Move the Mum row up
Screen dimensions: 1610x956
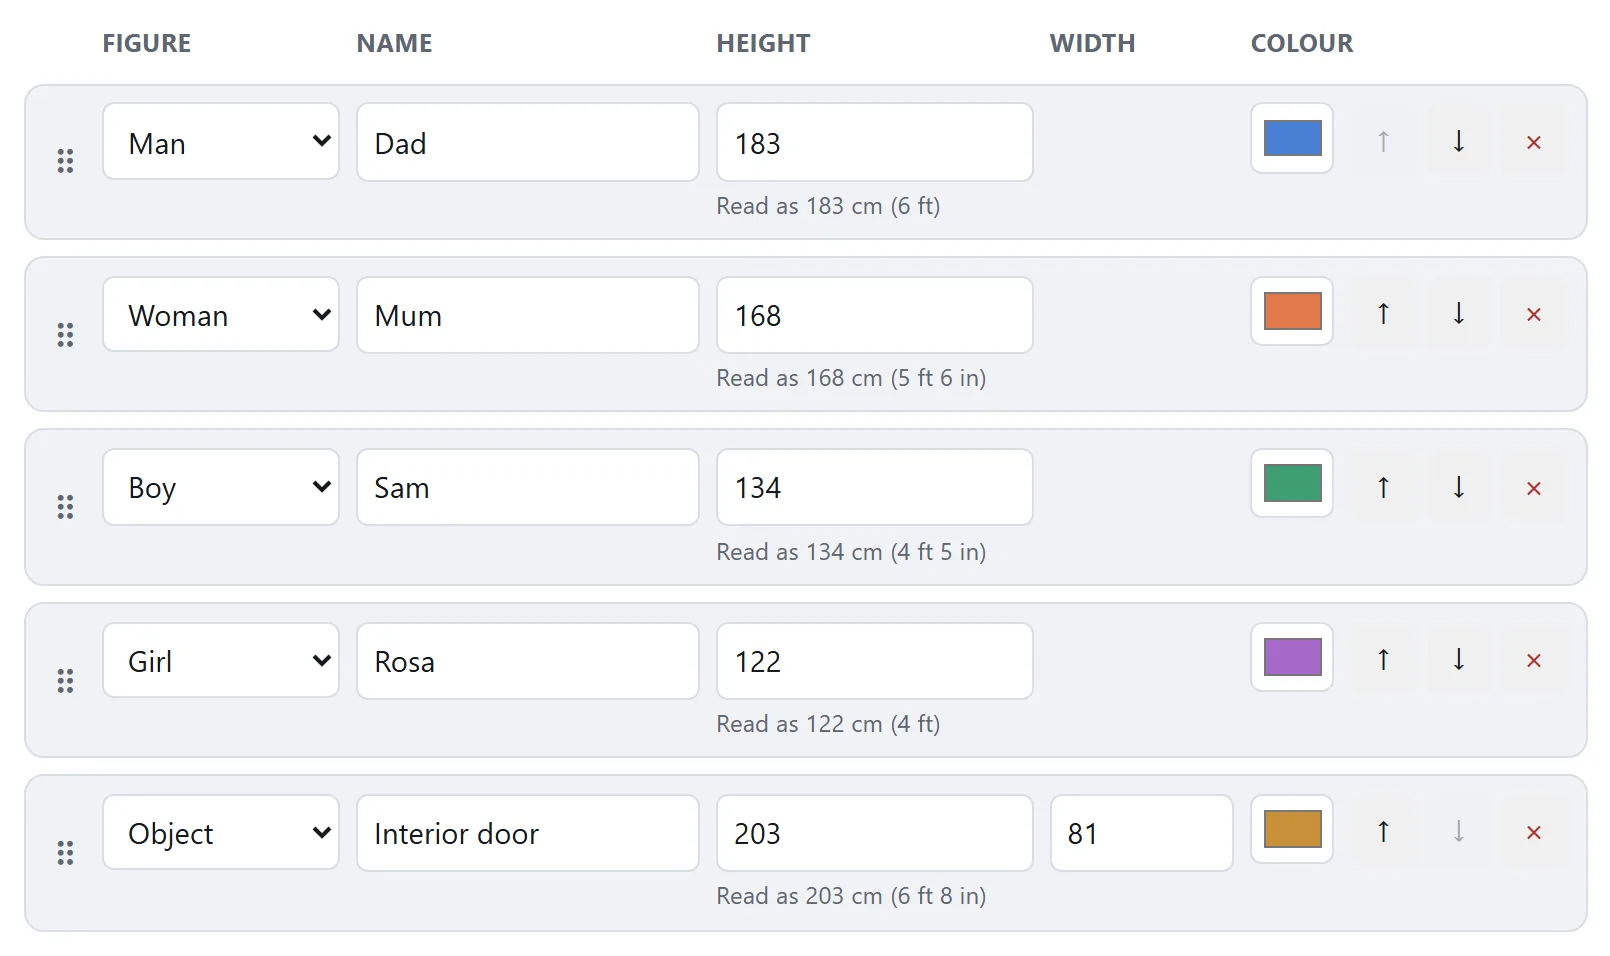pyautogui.click(x=1383, y=314)
